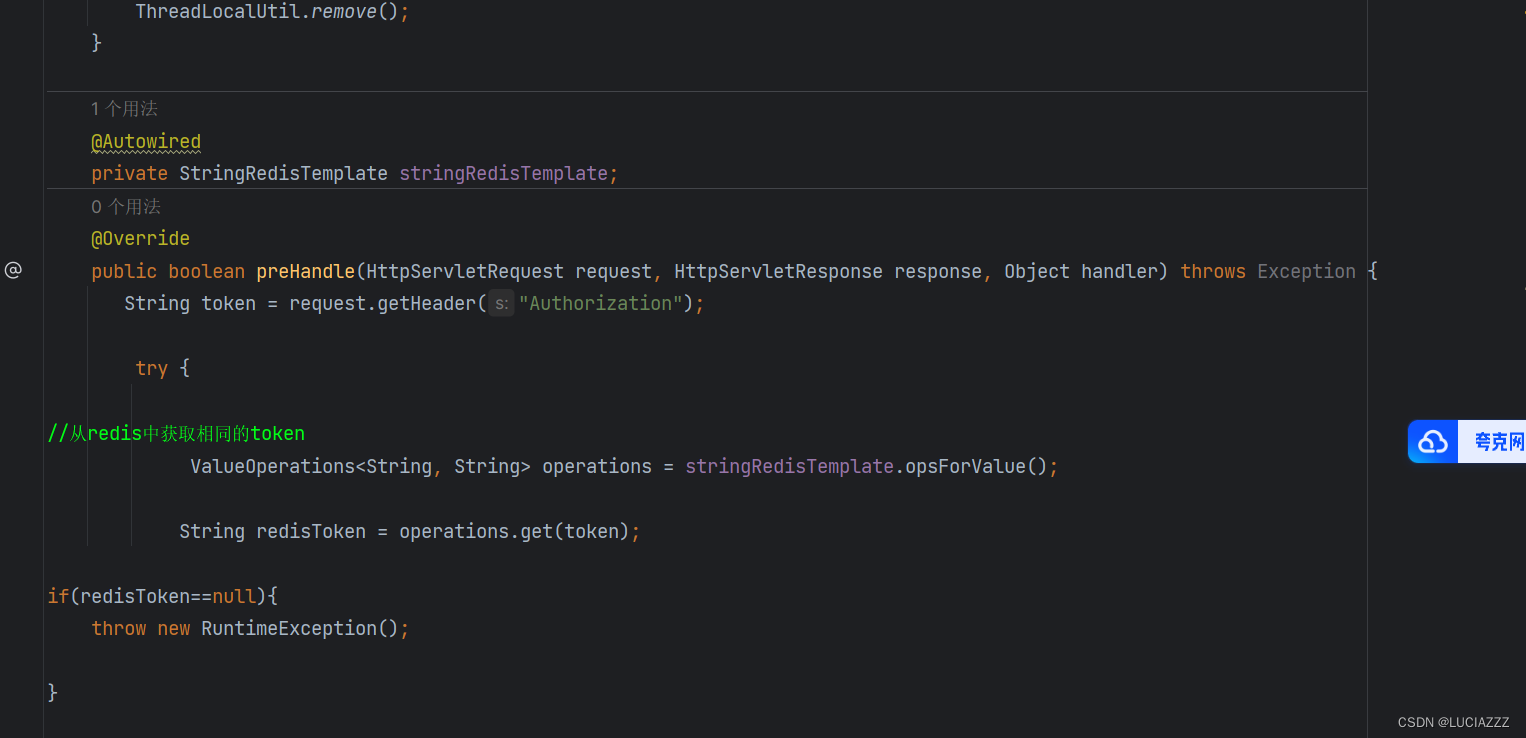Click the "if(redisToken==null)" condition
1526x738 pixels.
coord(157,596)
